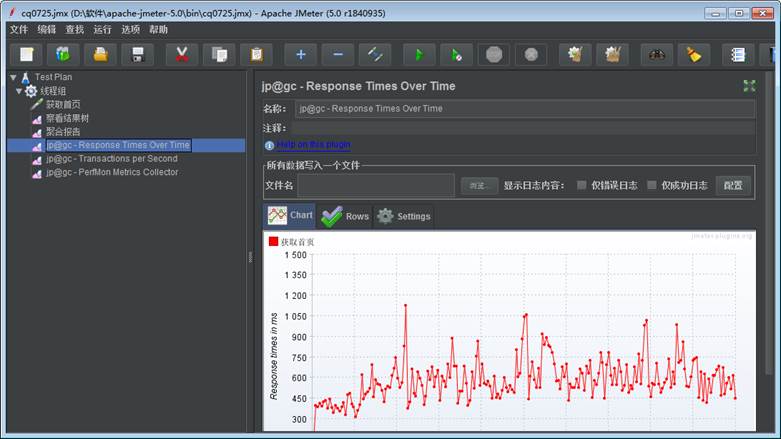Image resolution: width=781 pixels, height=439 pixels.
Task: Collapse all with the minus icon
Action: (x=338, y=54)
